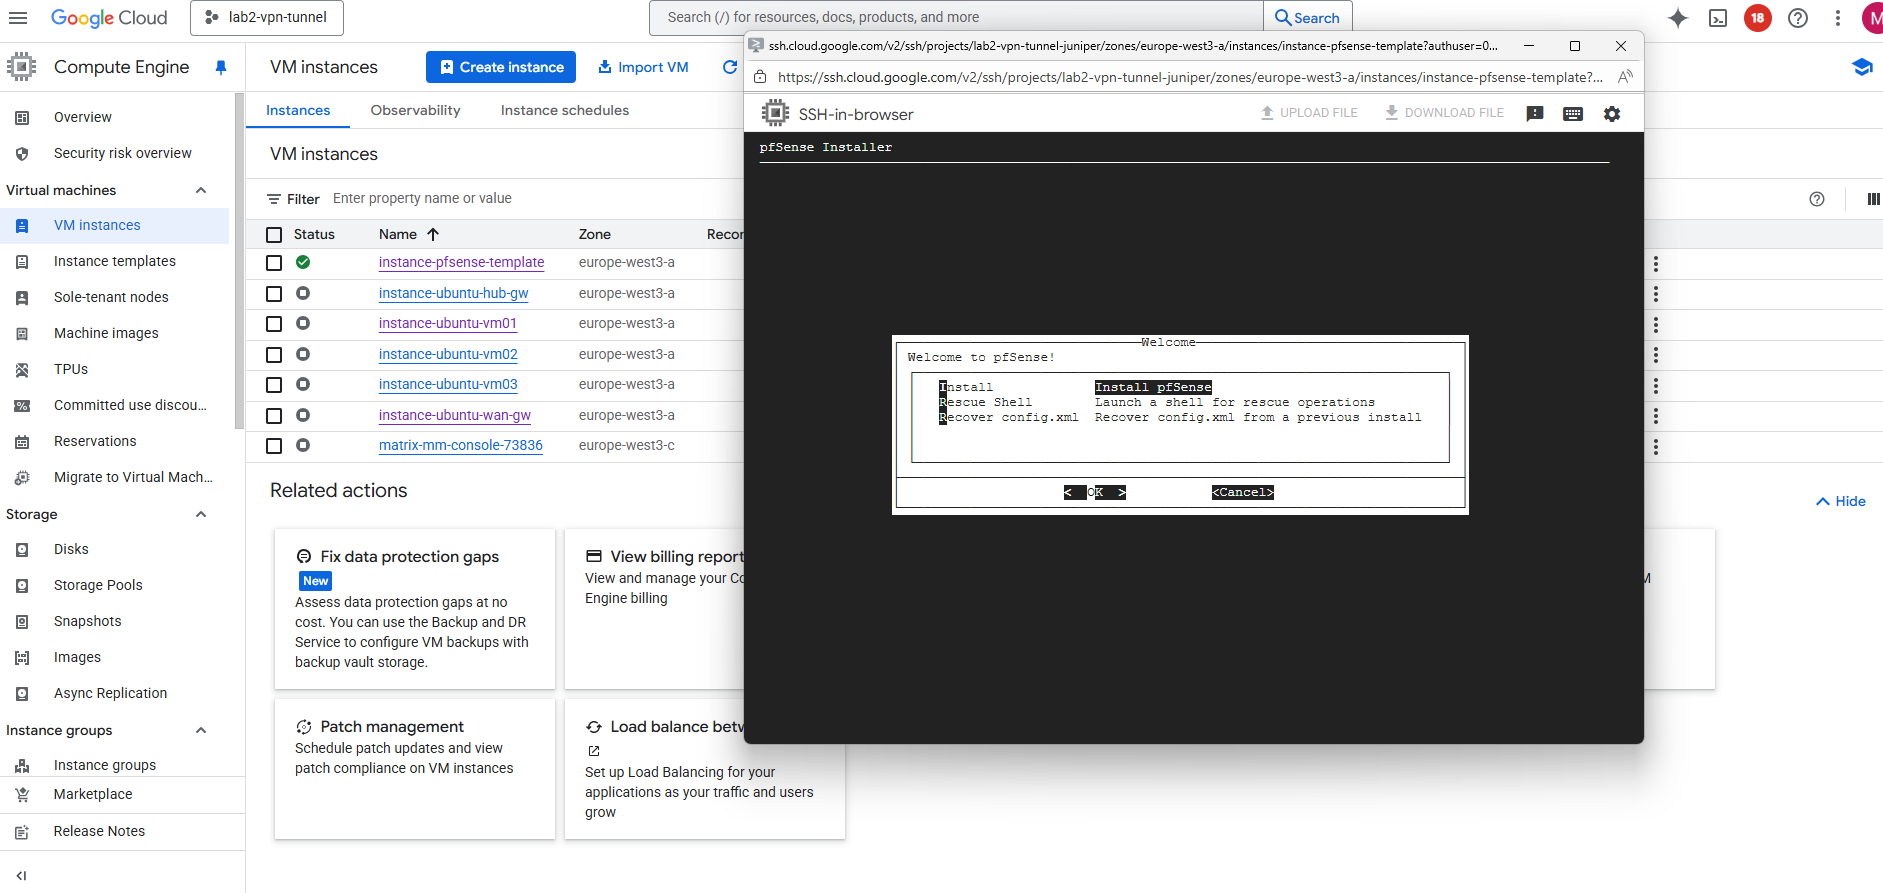Select checkbox for instance-pfsense-template
The height and width of the screenshot is (893, 1883).
(274, 263)
